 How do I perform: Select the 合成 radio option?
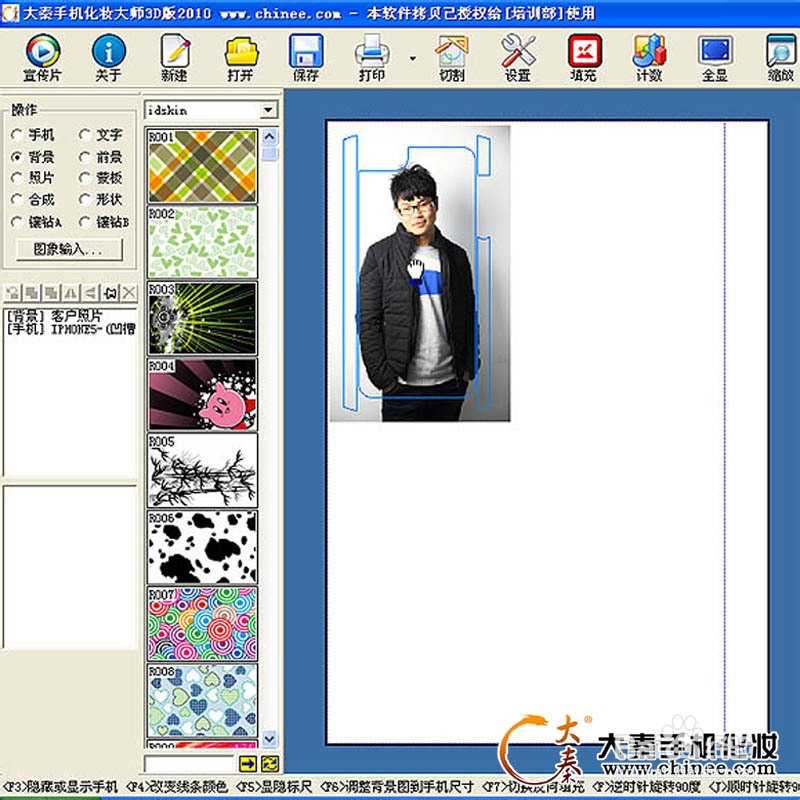click(x=32, y=199)
